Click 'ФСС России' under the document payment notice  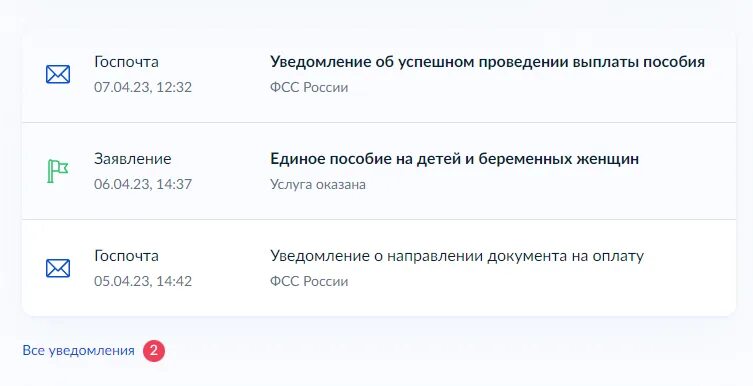pyautogui.click(x=309, y=281)
